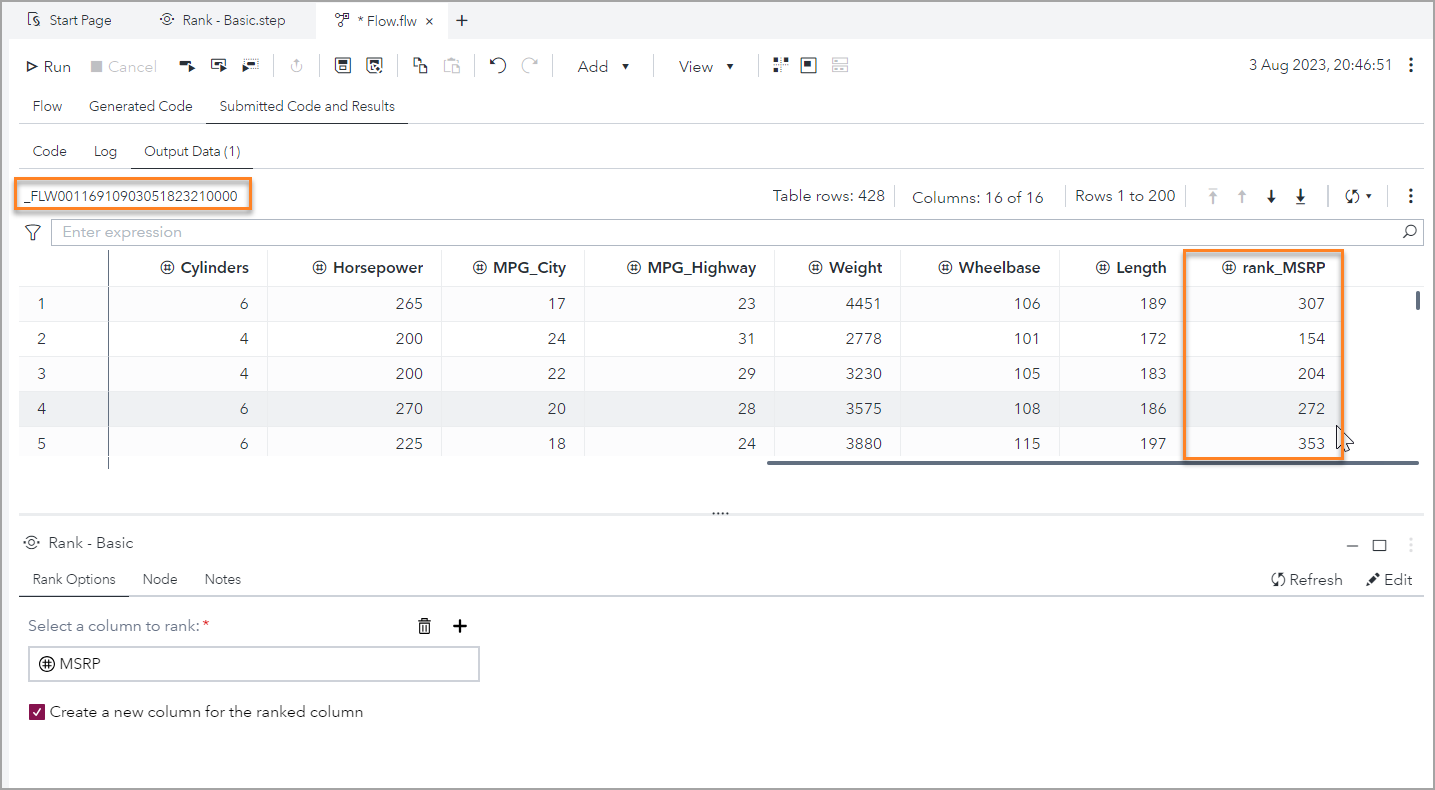Switch to the Generated Code tab
Image resolution: width=1435 pixels, height=790 pixels.
[140, 106]
